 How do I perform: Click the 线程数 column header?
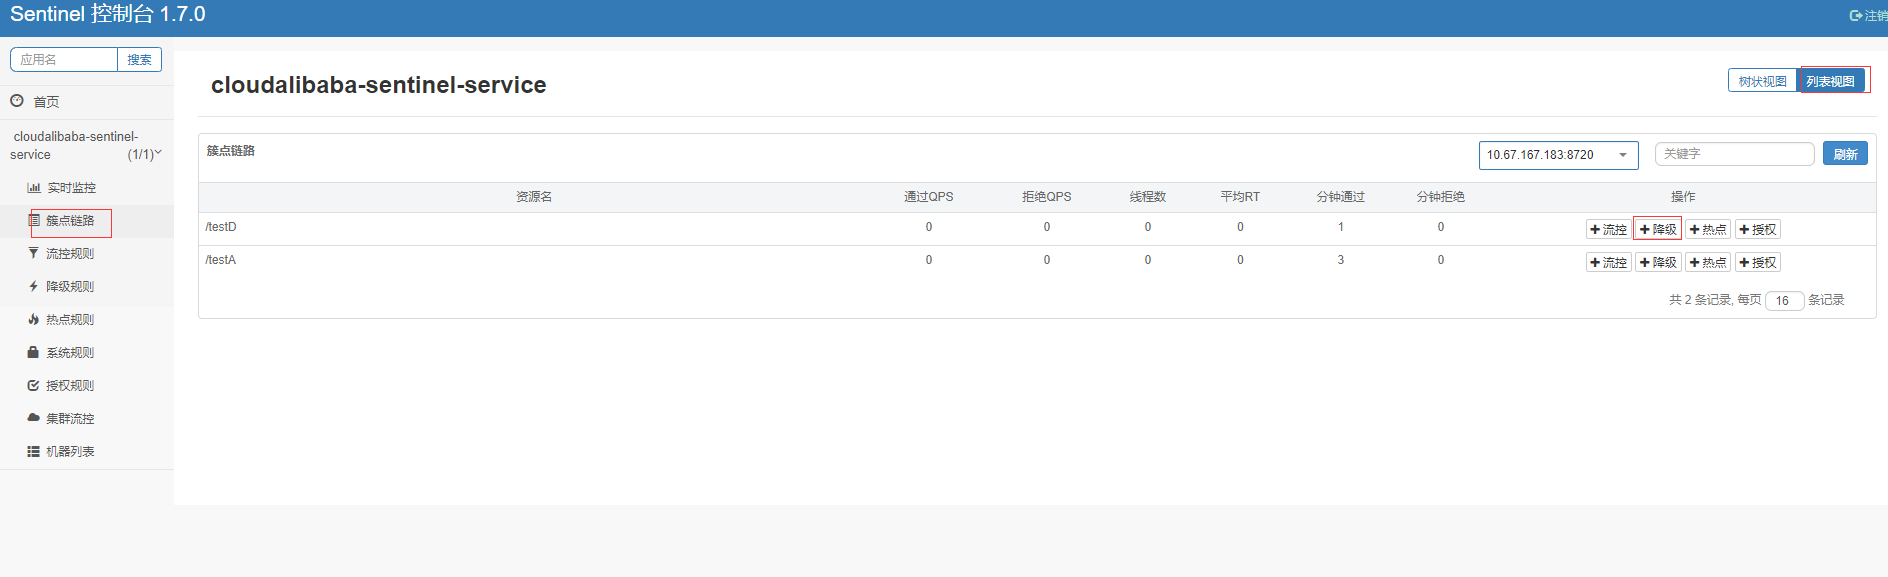pyautogui.click(x=1148, y=197)
